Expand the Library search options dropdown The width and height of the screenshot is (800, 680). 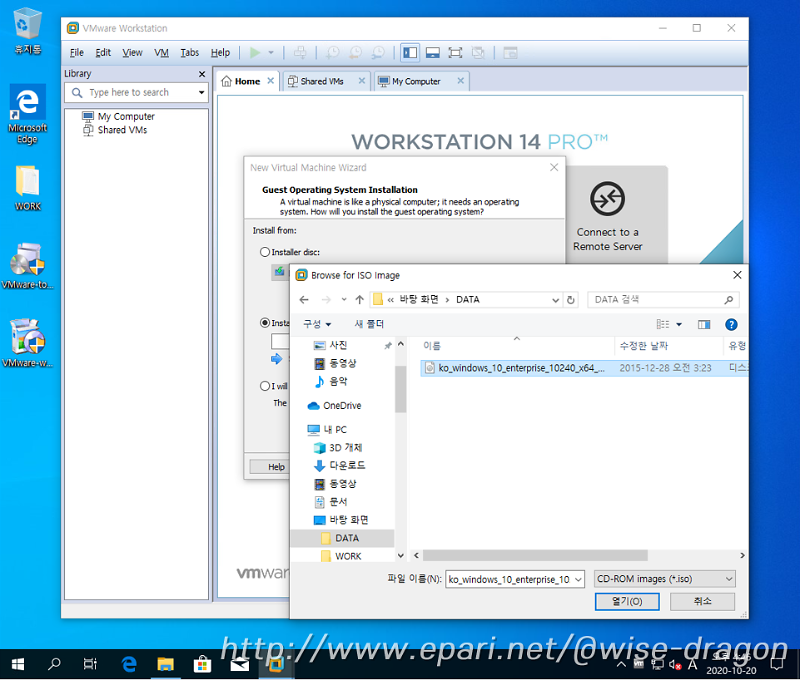point(202,92)
